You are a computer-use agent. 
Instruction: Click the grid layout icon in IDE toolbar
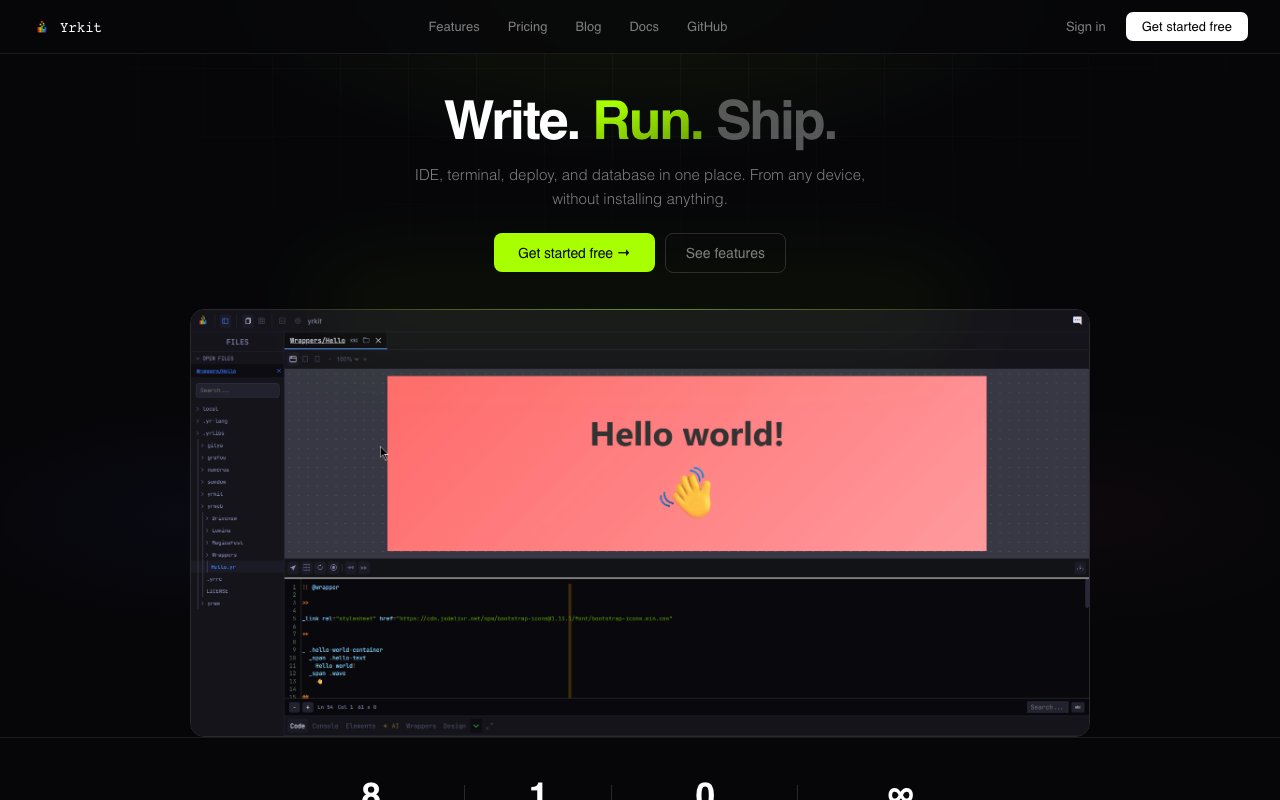[262, 321]
